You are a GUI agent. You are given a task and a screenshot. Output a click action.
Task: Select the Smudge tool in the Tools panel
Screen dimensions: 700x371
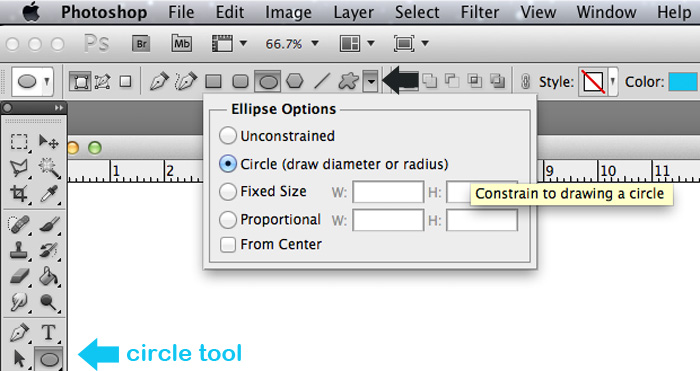tap(19, 303)
